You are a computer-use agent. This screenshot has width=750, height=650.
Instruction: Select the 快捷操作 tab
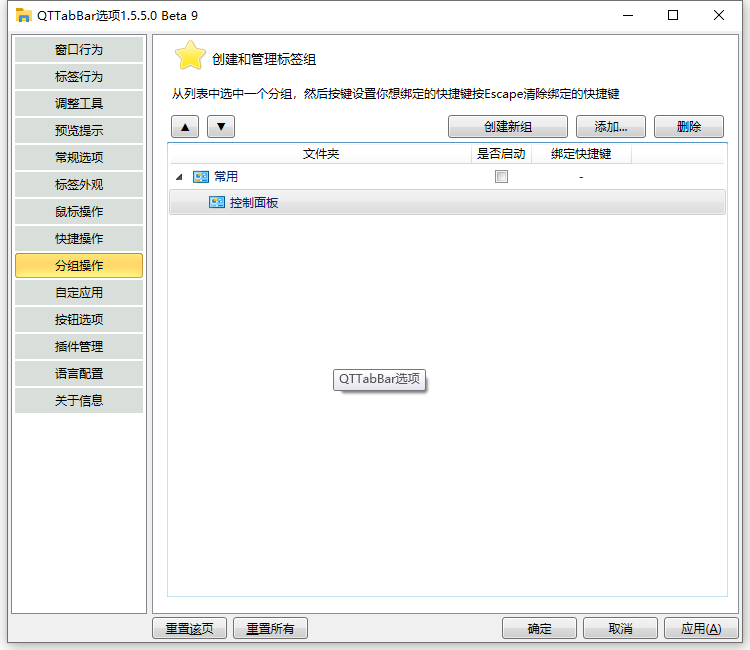click(x=79, y=239)
